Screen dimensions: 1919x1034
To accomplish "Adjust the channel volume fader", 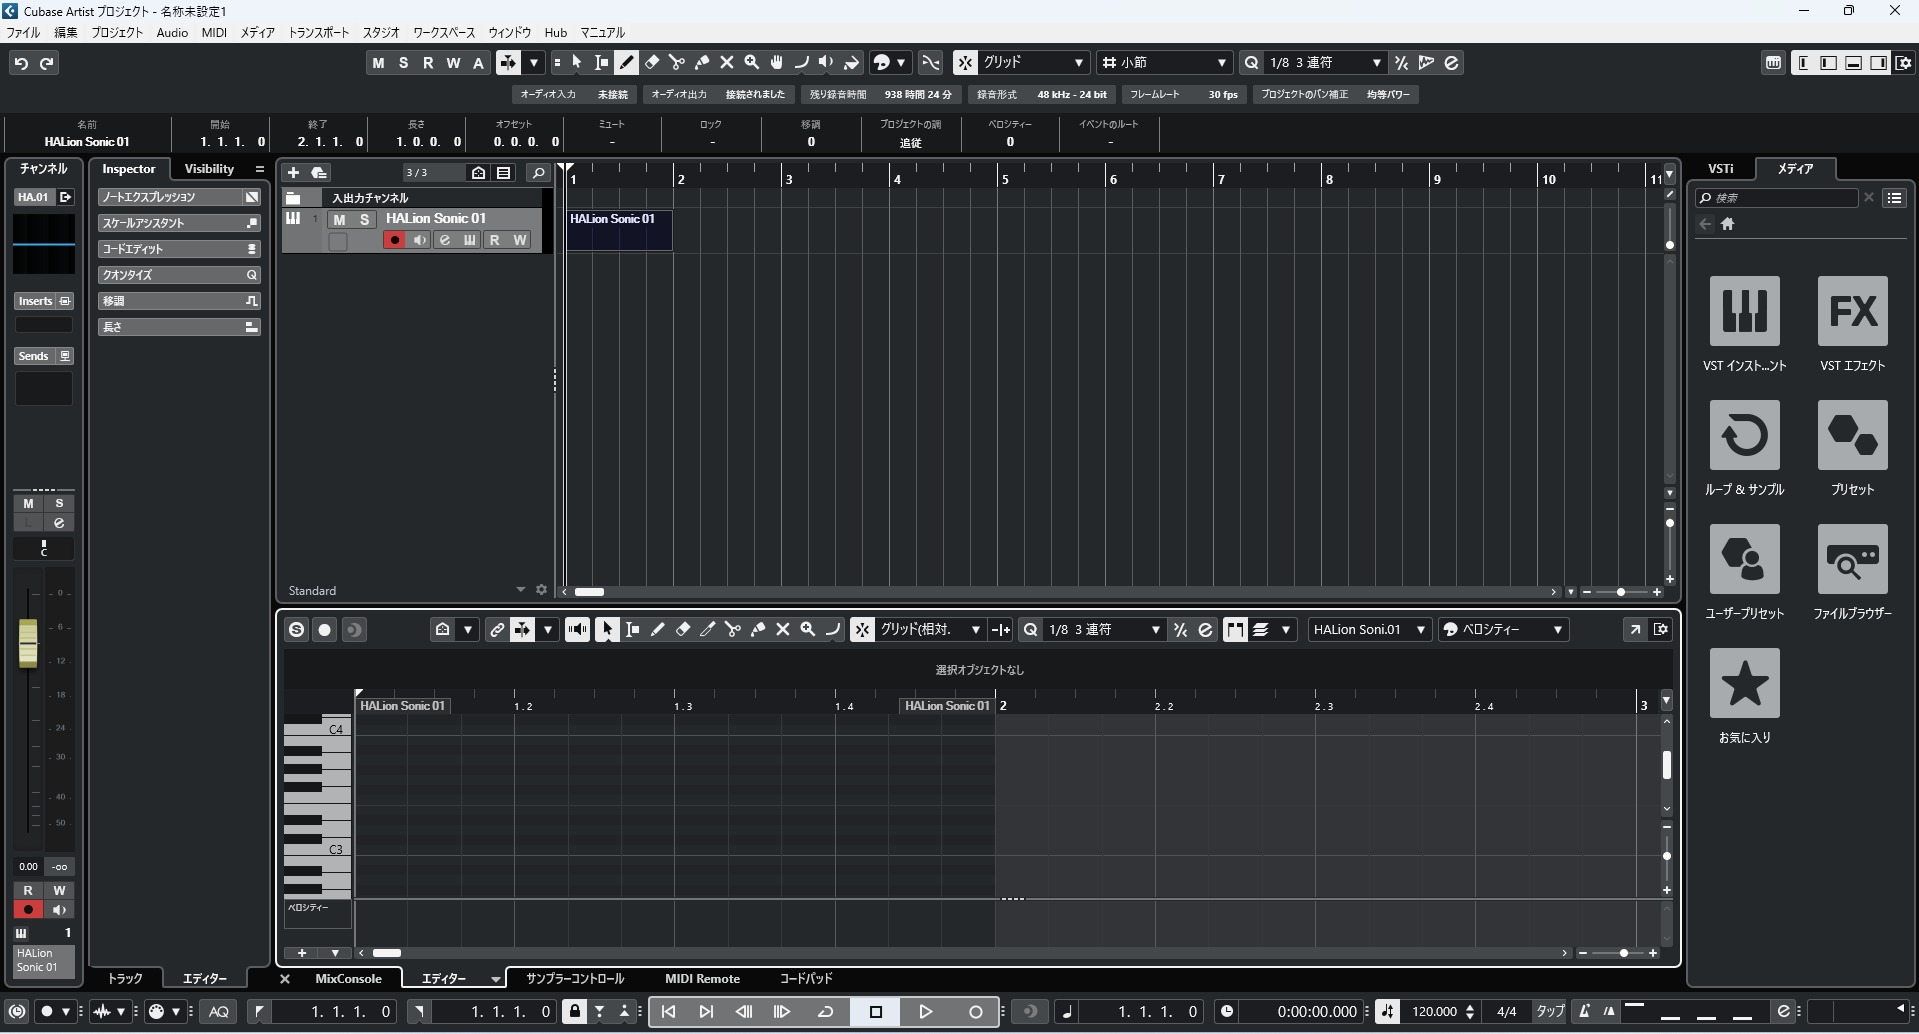I will 28,643.
